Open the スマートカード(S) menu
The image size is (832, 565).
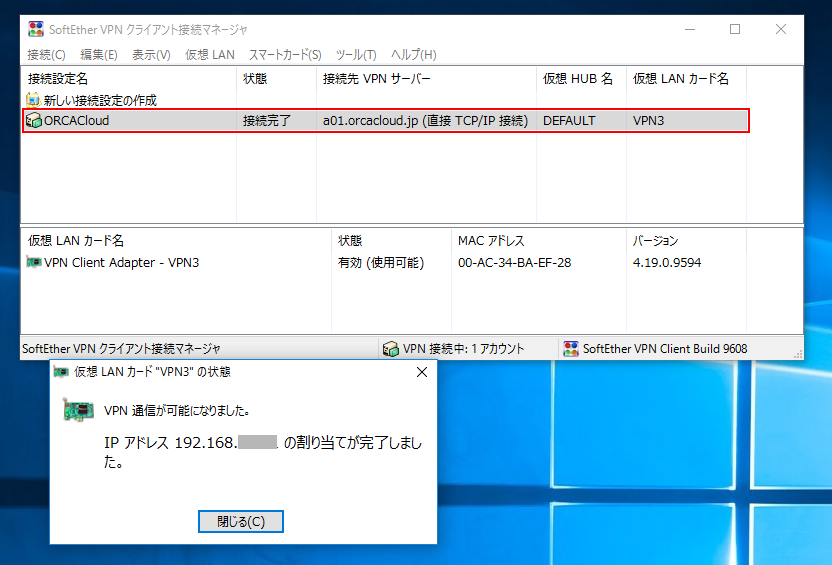coord(285,55)
